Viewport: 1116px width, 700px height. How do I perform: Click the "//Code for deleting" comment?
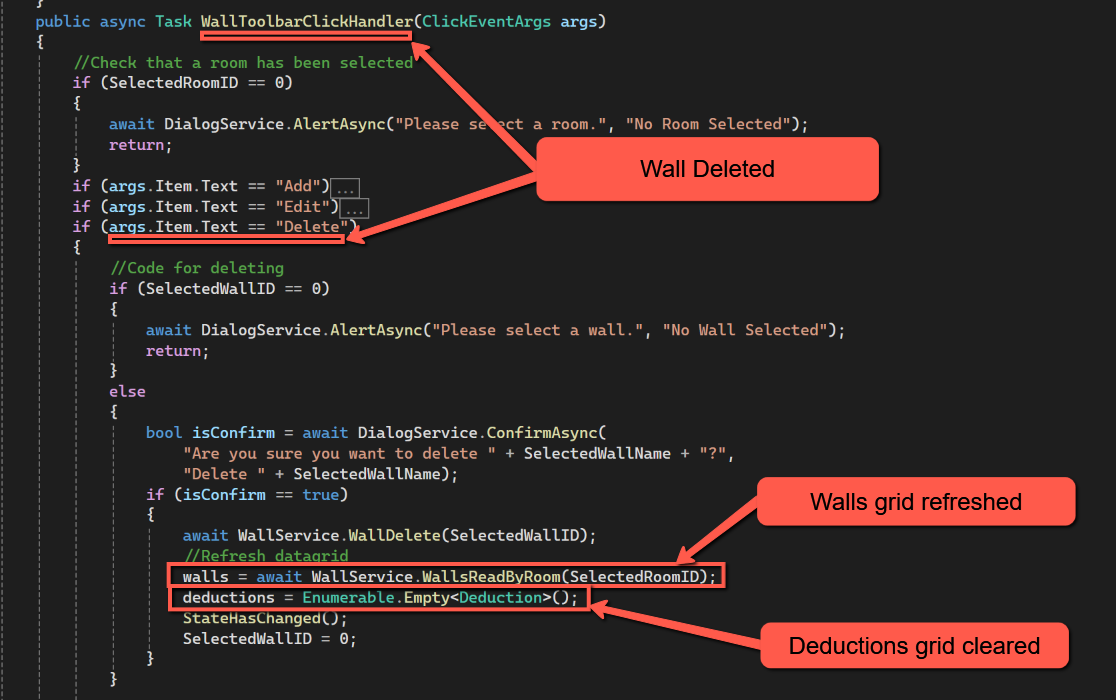[197, 268]
